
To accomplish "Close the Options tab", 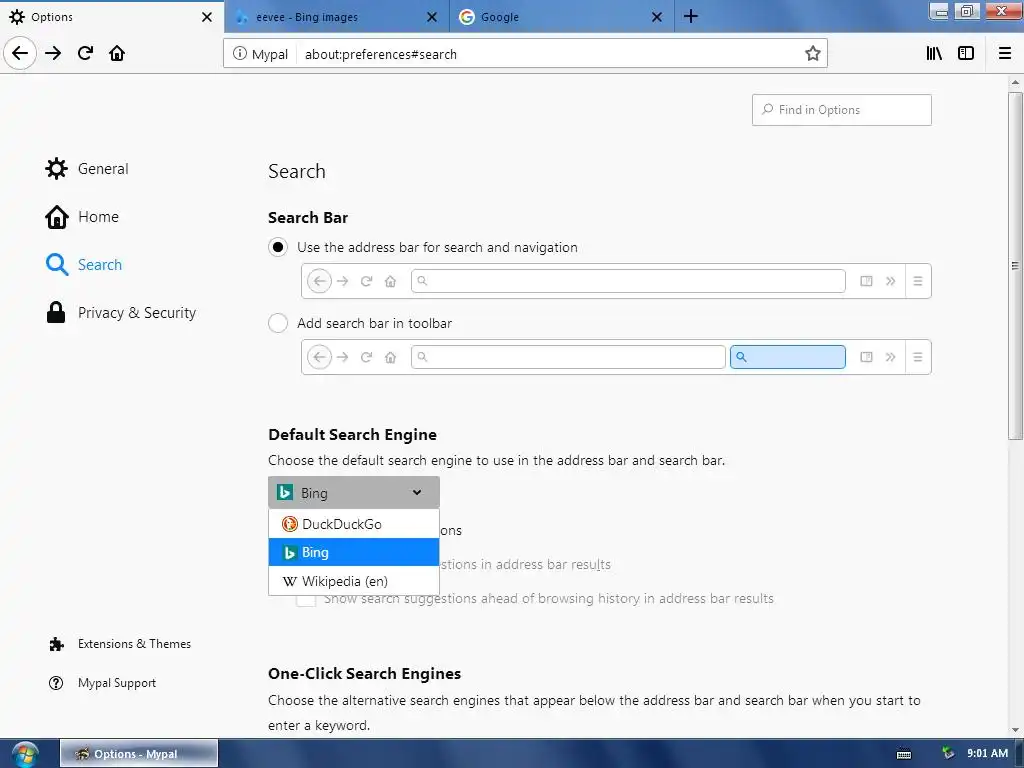I will click(207, 17).
